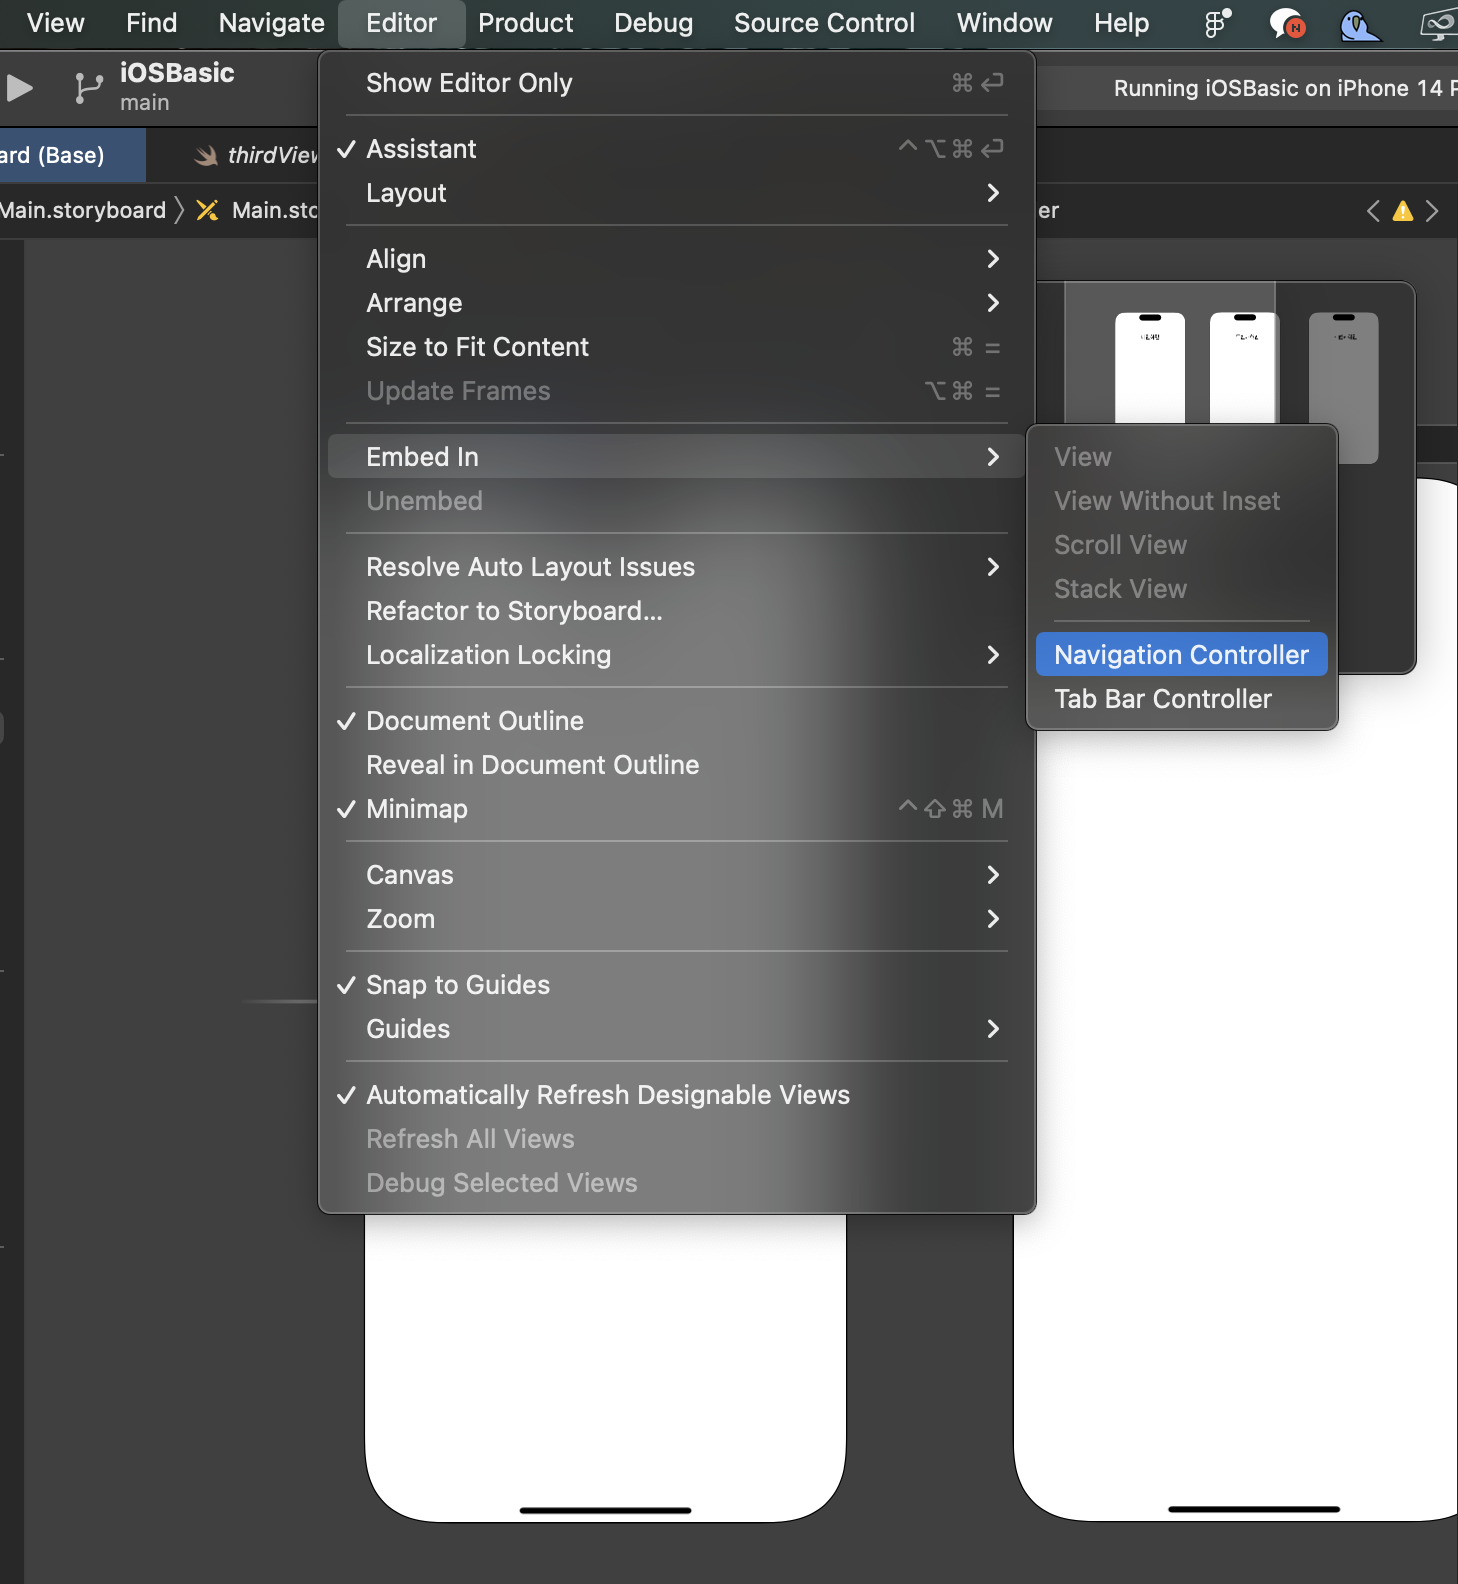Click the iOSBasic project name
This screenshot has height=1584, width=1458.
(x=177, y=73)
